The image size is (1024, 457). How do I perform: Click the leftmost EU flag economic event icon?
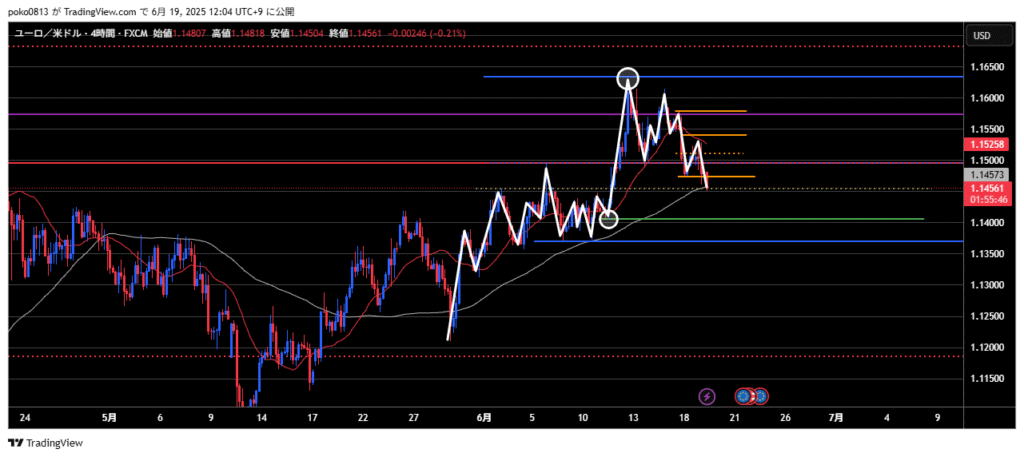[743, 396]
